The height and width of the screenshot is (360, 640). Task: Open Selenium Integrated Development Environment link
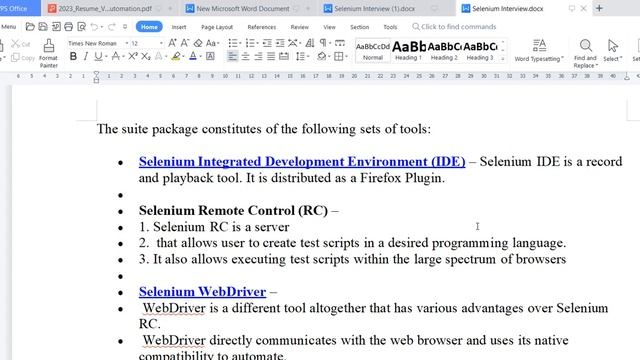coord(302,162)
